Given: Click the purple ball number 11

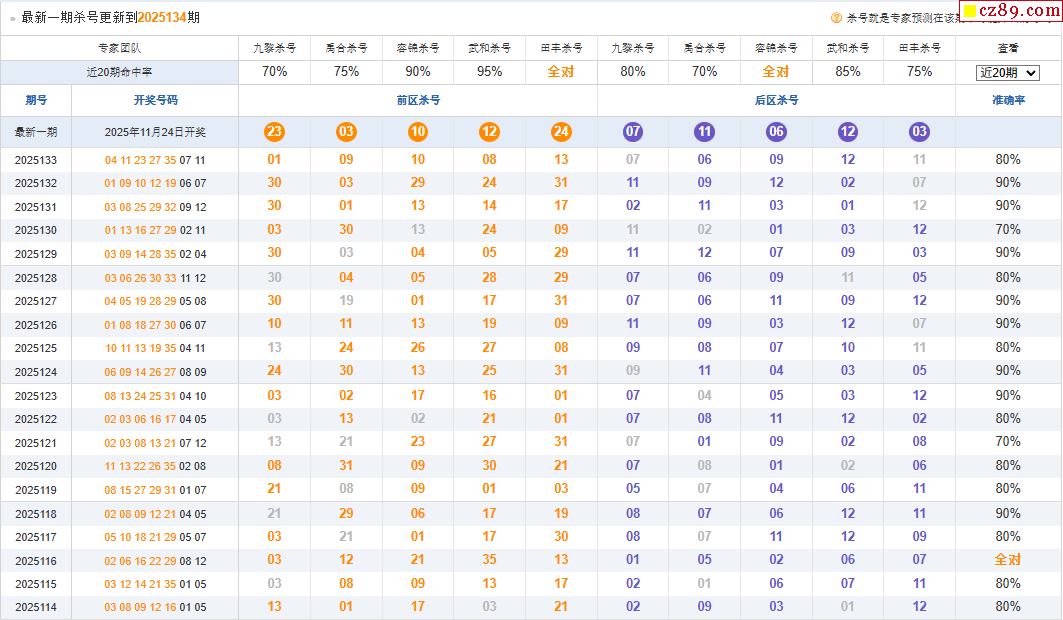Looking at the screenshot, I should 705,132.
